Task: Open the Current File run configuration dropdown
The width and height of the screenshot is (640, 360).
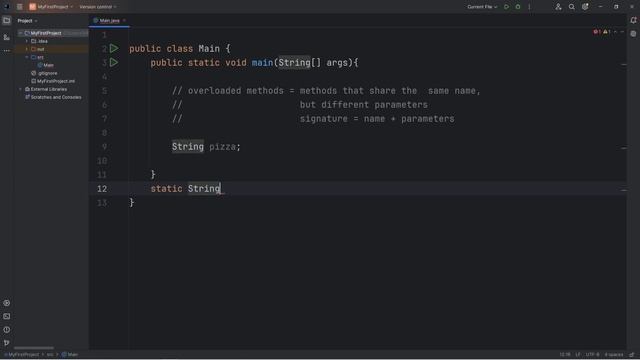Action: [x=482, y=7]
